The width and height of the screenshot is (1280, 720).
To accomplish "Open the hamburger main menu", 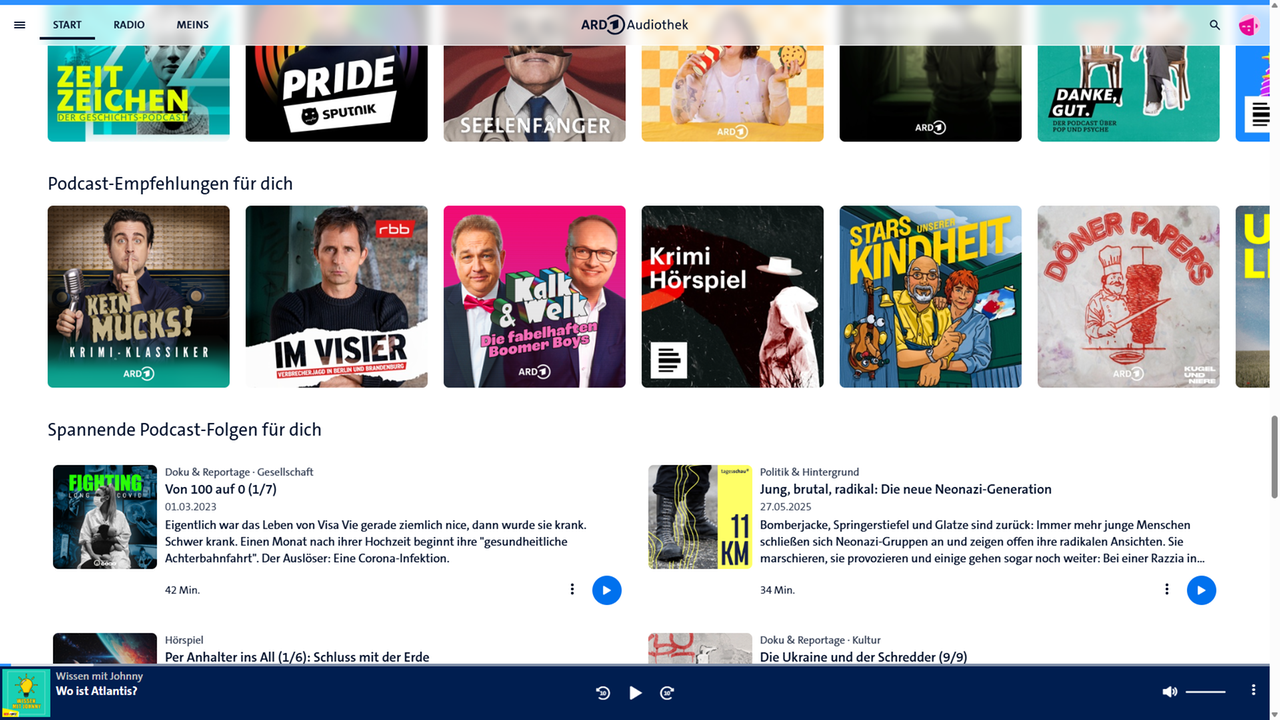I will (x=19, y=25).
